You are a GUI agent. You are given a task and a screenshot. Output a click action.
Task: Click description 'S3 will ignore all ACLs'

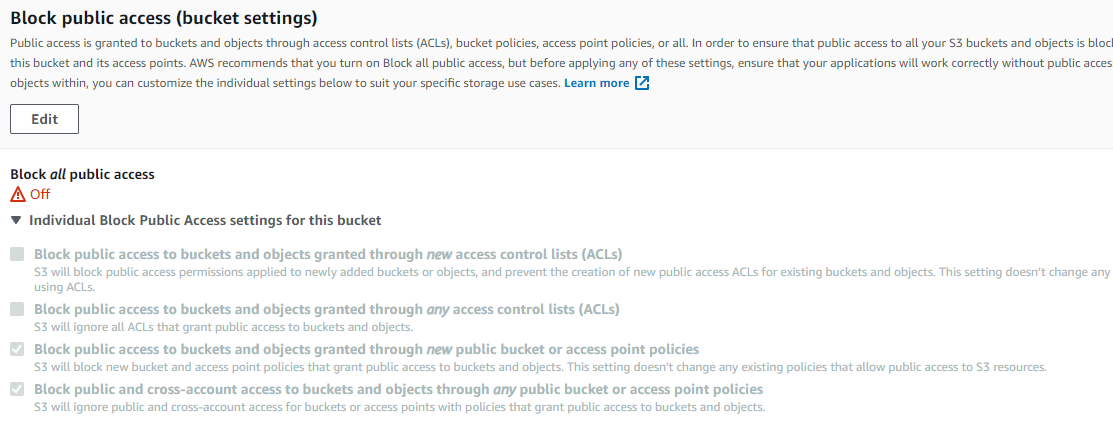tap(224, 327)
